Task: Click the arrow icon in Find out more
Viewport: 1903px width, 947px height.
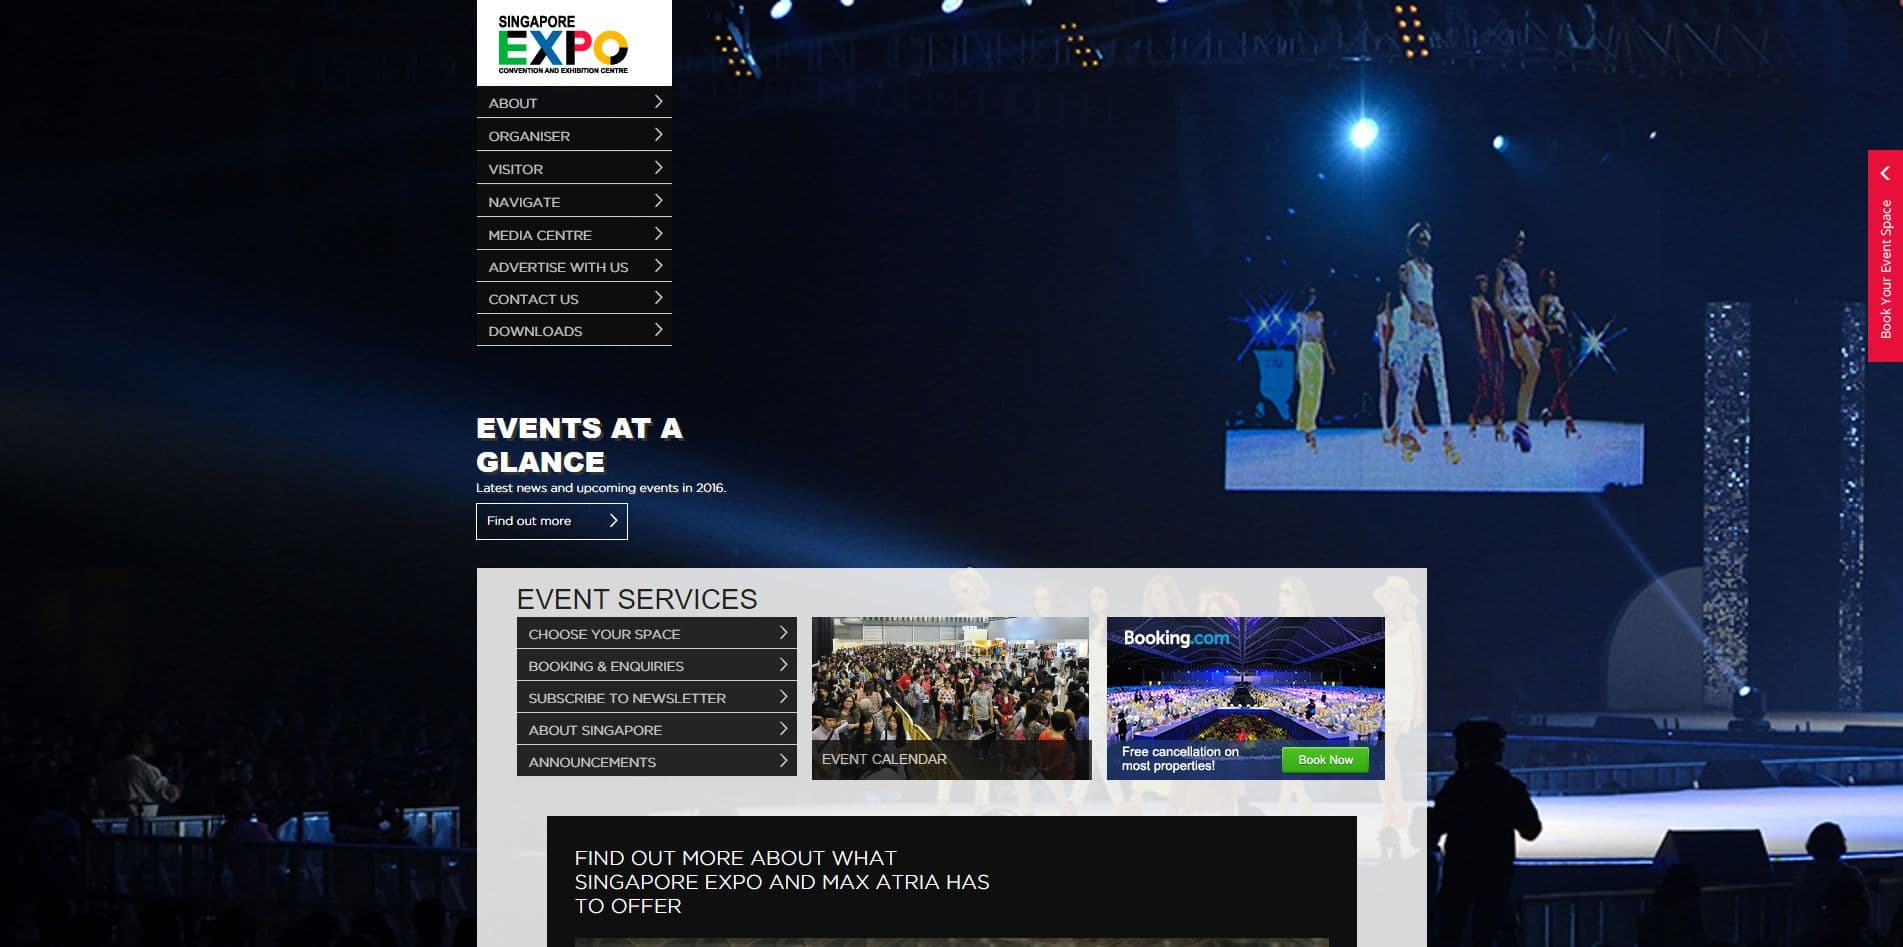Action: [x=613, y=521]
